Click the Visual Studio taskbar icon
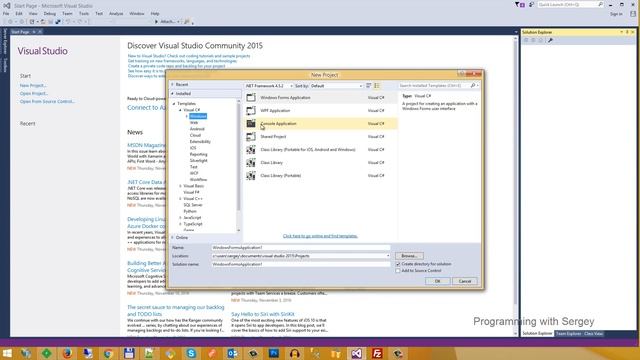Screen dimensions: 640x360 click(x=356, y=353)
